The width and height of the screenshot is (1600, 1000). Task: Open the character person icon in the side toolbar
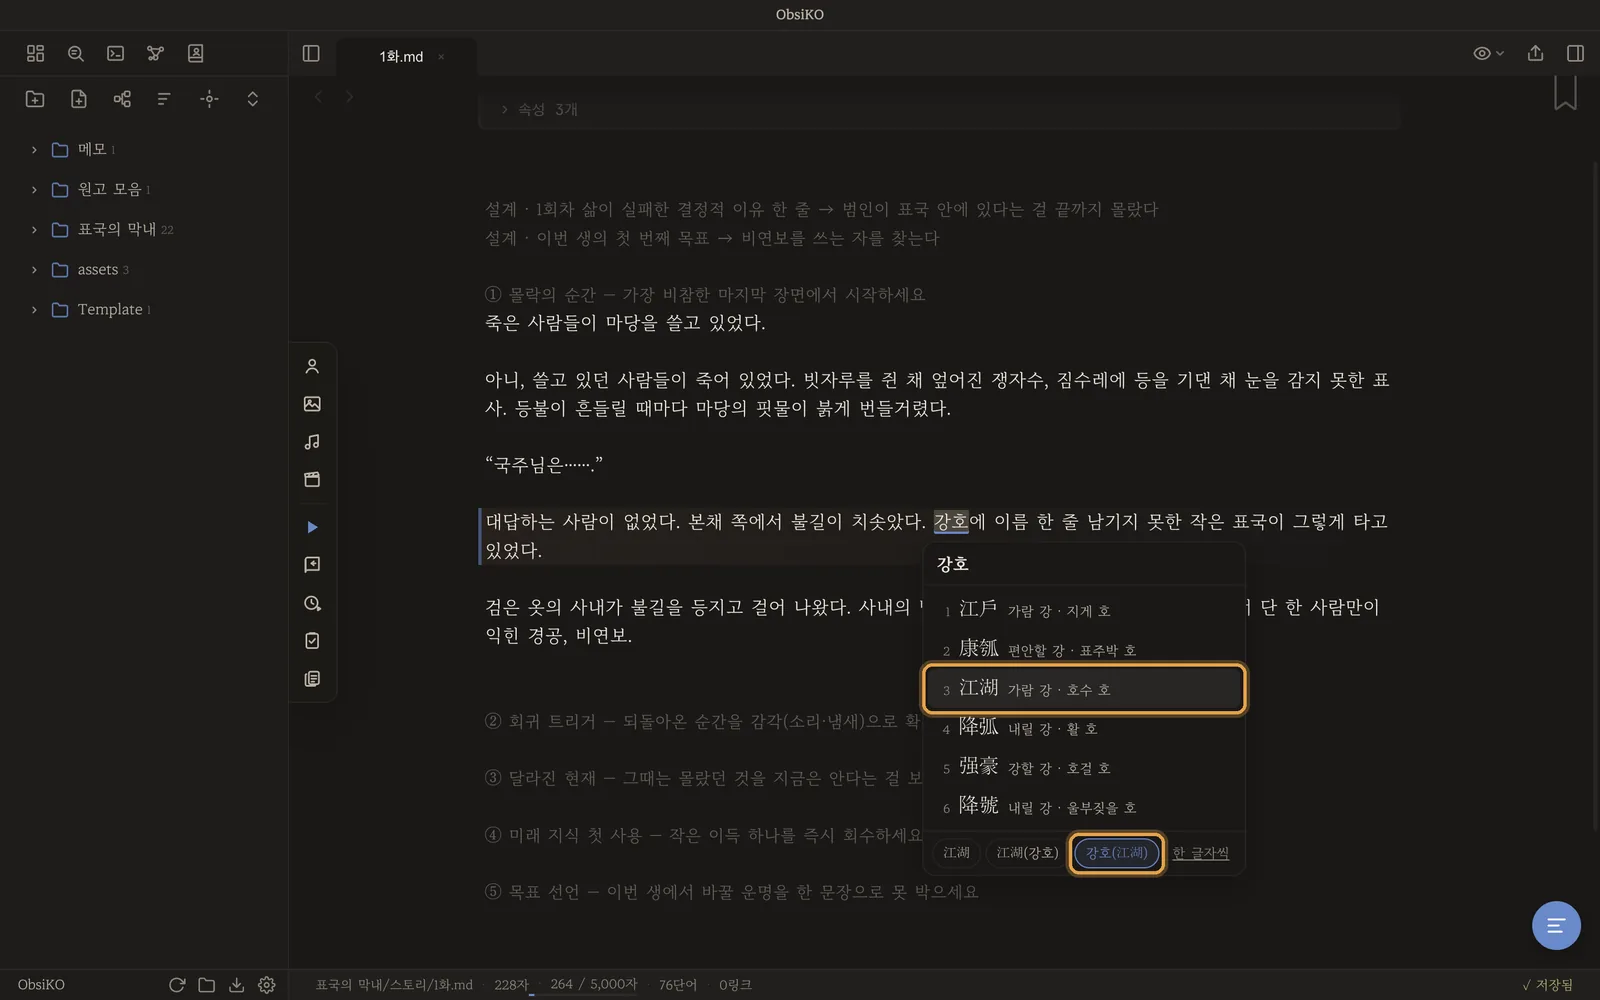tap(312, 366)
